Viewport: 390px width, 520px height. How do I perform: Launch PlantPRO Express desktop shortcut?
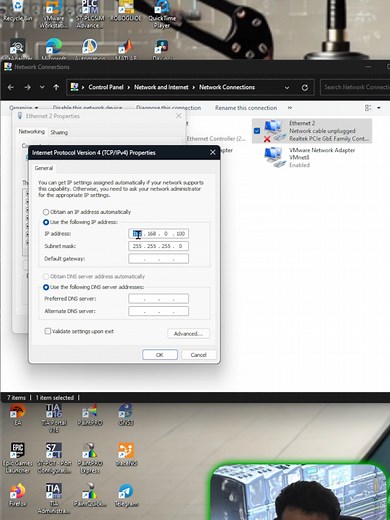click(90, 458)
